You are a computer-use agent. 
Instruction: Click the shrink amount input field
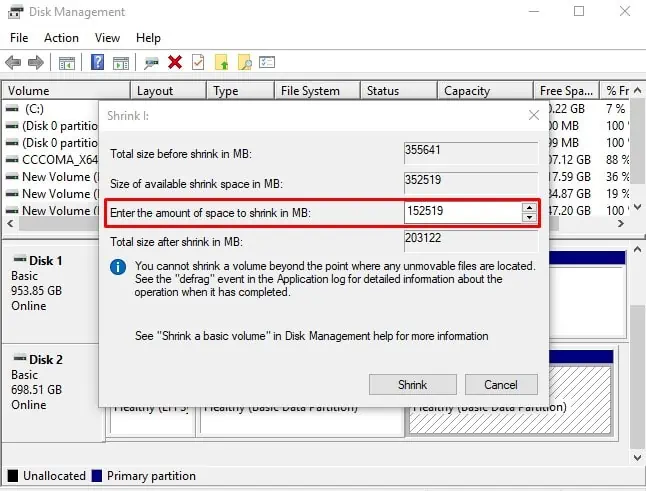(x=463, y=212)
